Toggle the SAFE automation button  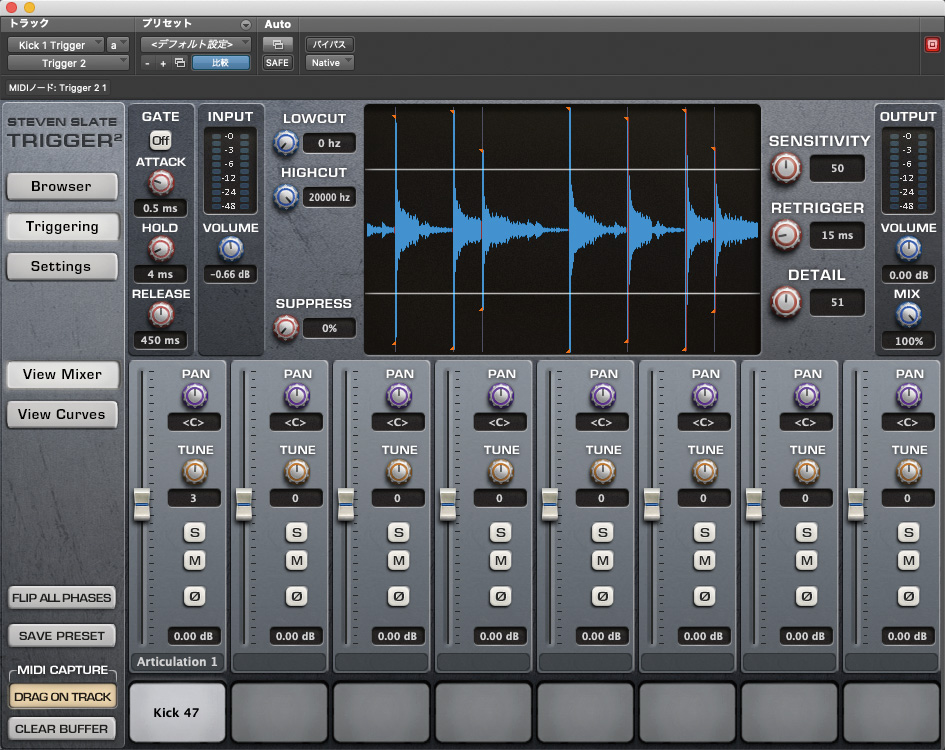coord(277,63)
